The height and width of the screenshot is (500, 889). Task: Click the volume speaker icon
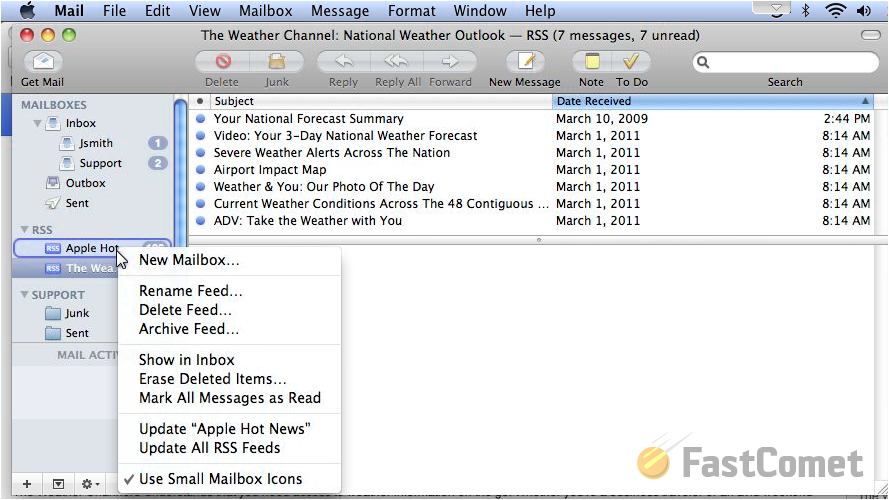[x=864, y=10]
